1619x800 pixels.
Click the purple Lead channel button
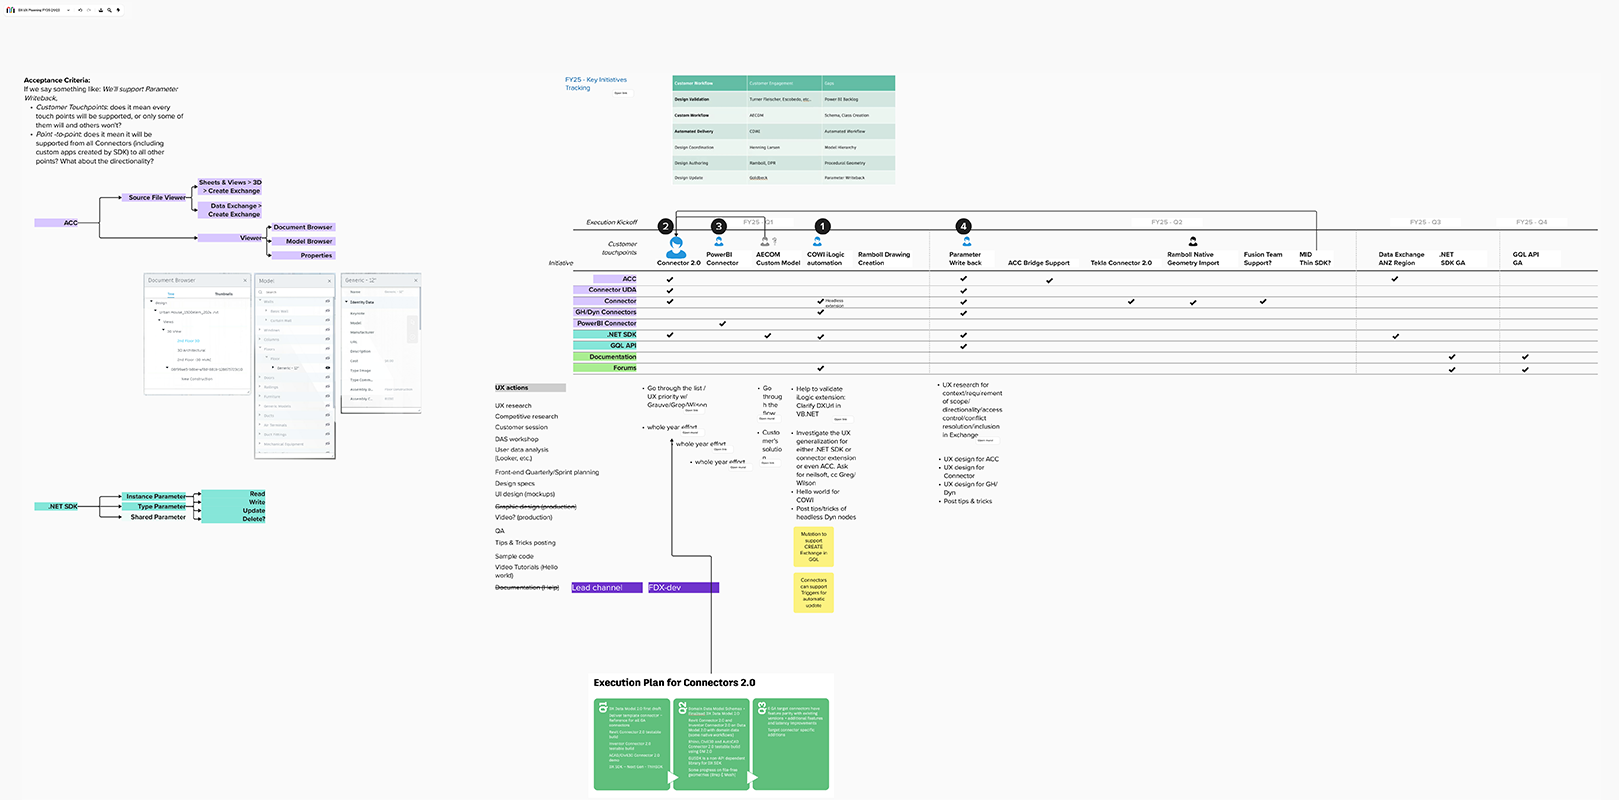point(607,588)
